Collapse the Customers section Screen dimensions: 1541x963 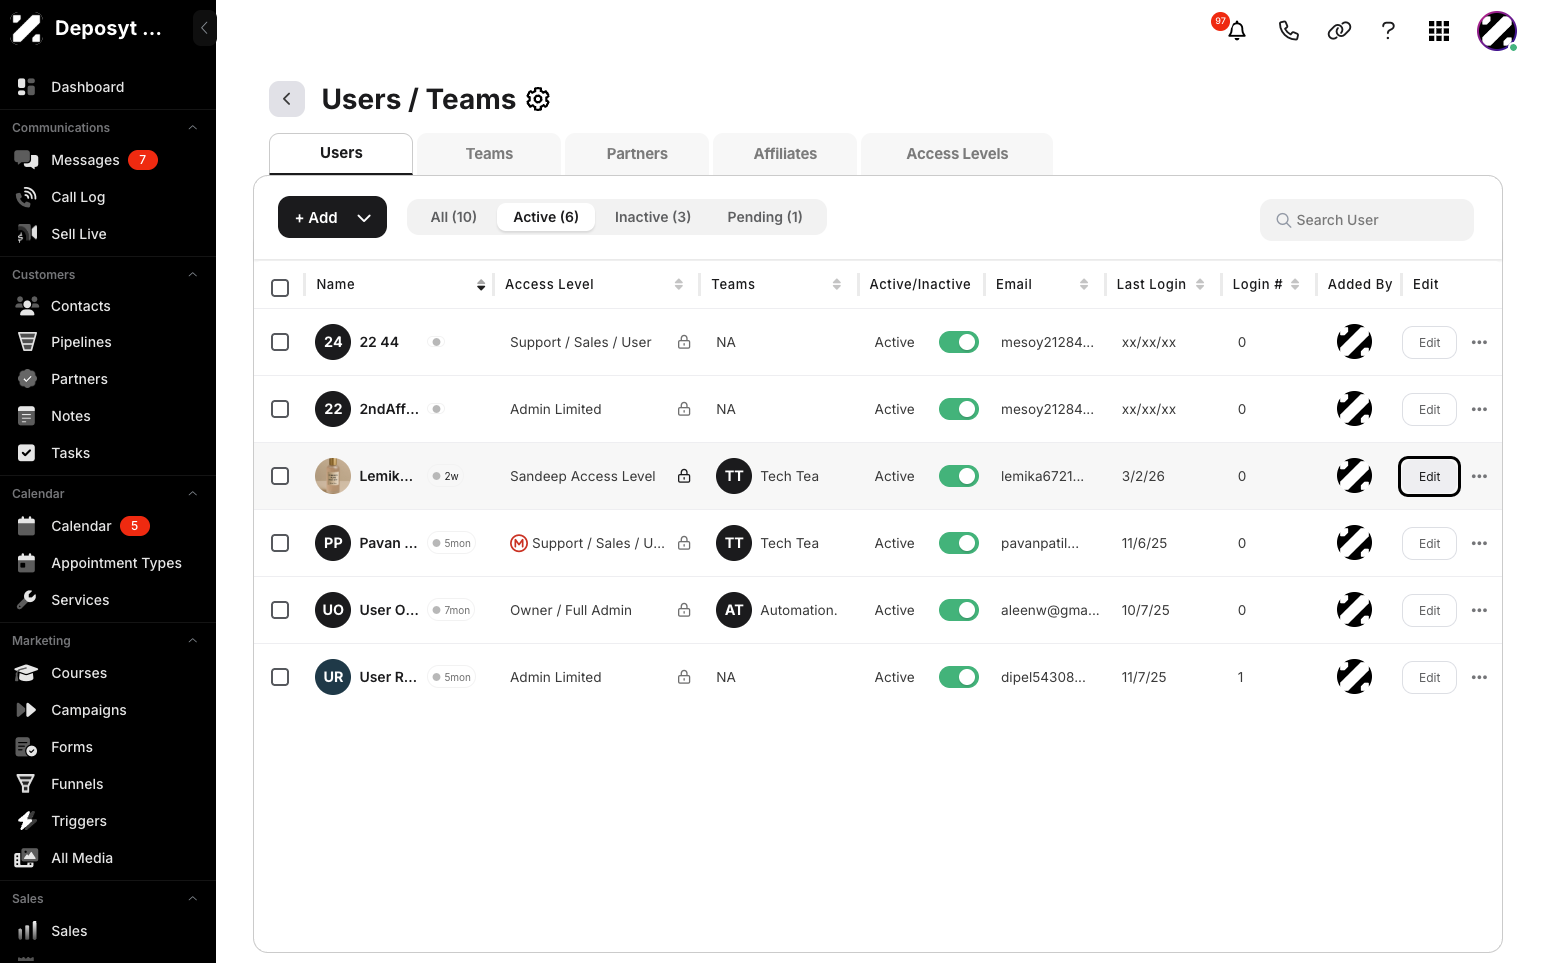coord(193,275)
